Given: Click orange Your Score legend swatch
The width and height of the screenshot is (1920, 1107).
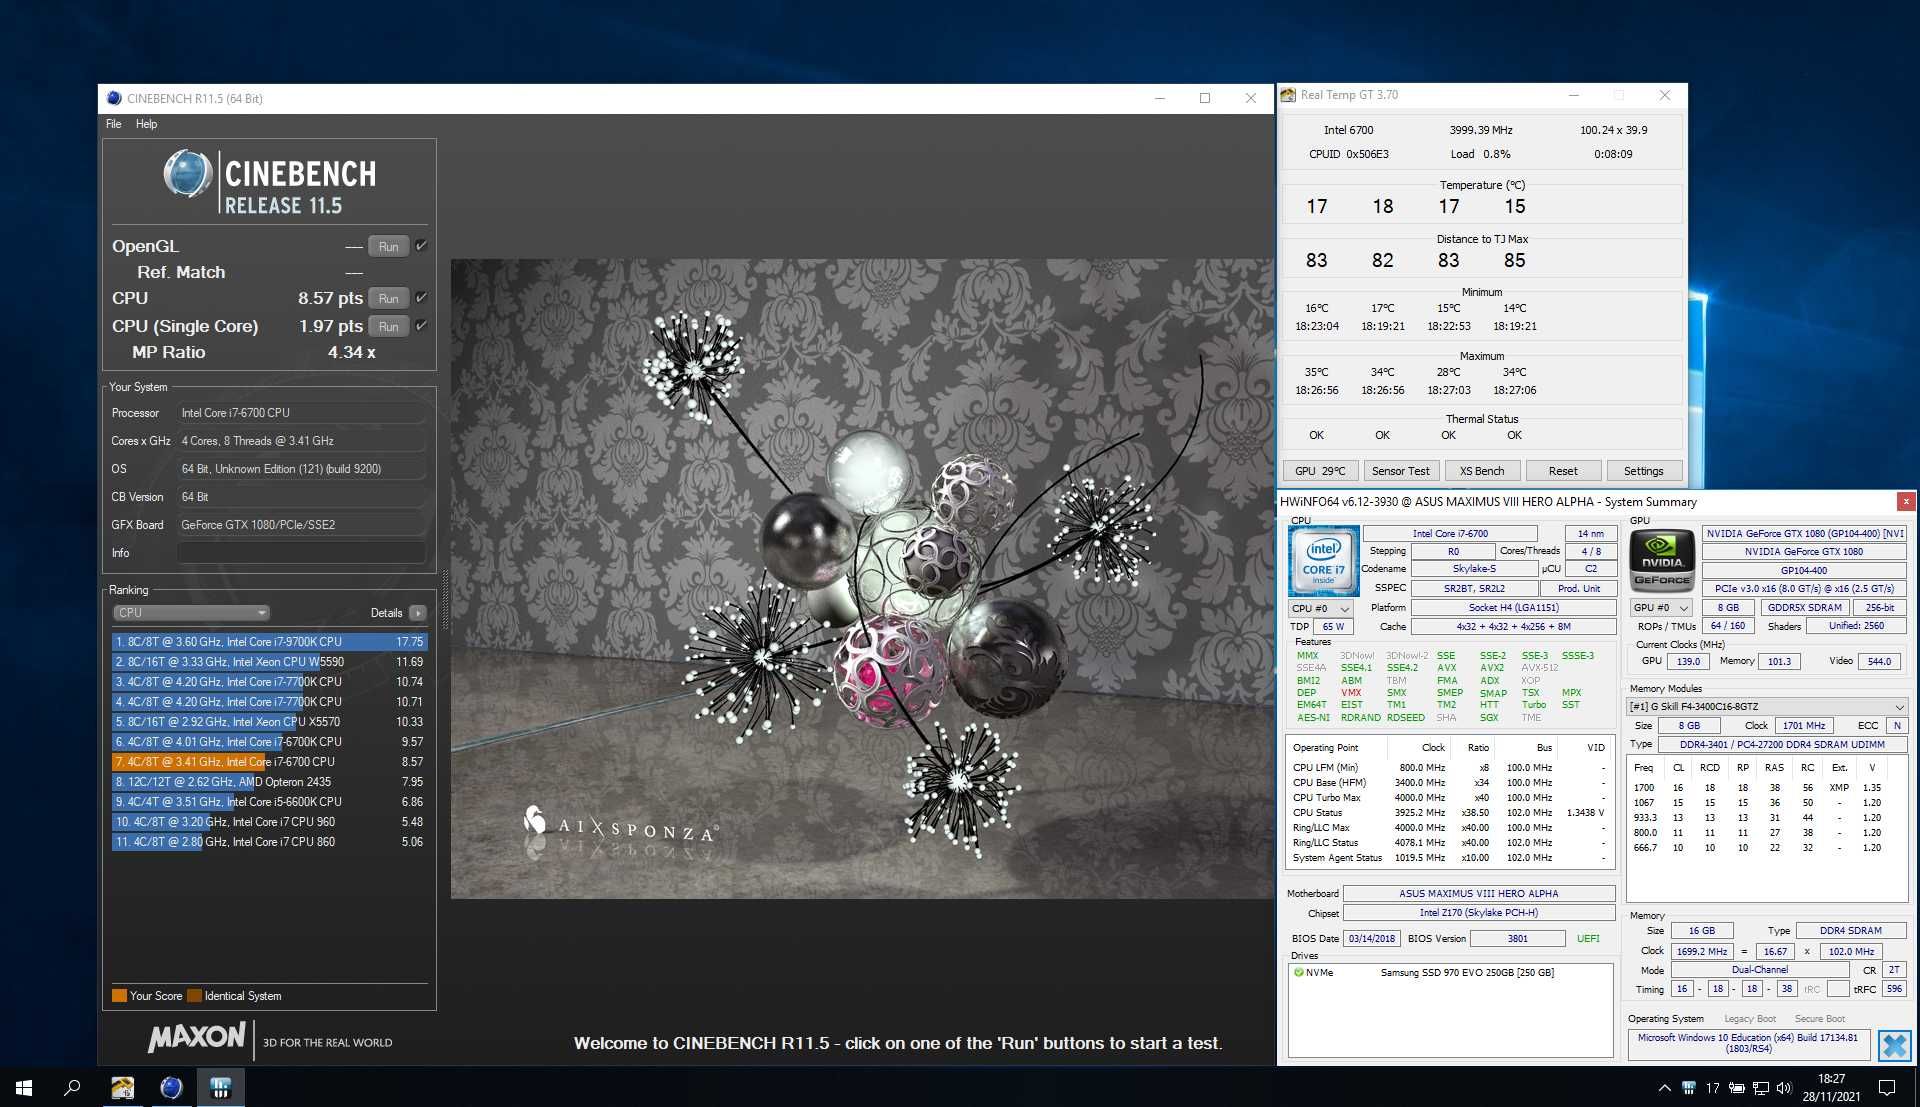Looking at the screenshot, I should (x=120, y=996).
